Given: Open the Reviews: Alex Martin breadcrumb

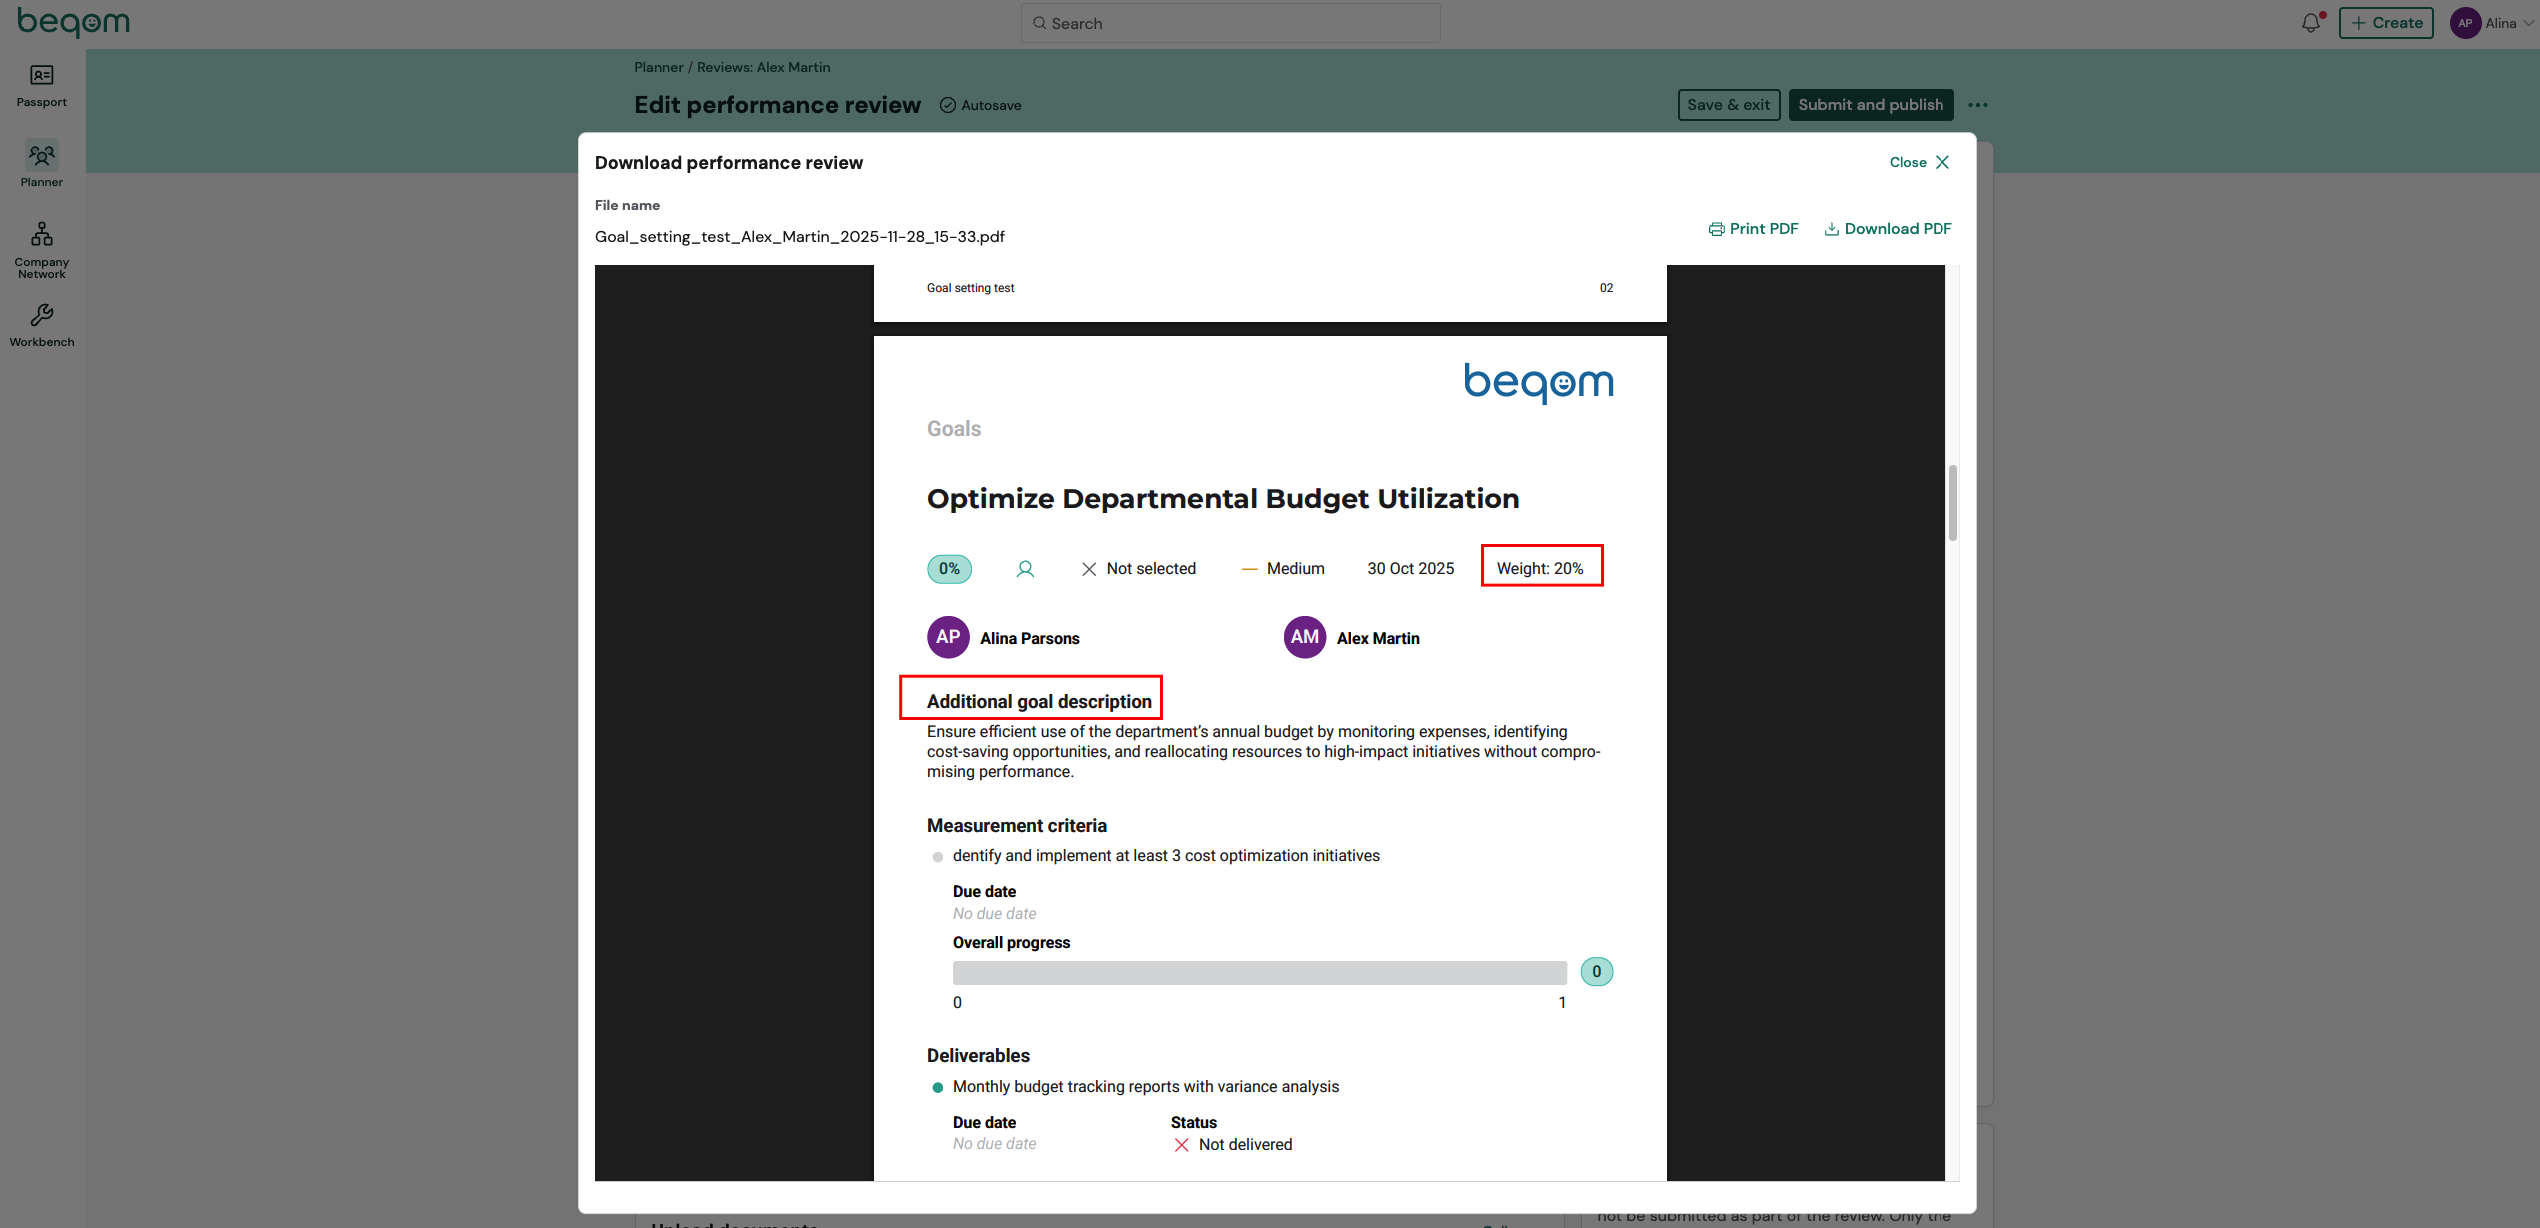Looking at the screenshot, I should [x=763, y=67].
